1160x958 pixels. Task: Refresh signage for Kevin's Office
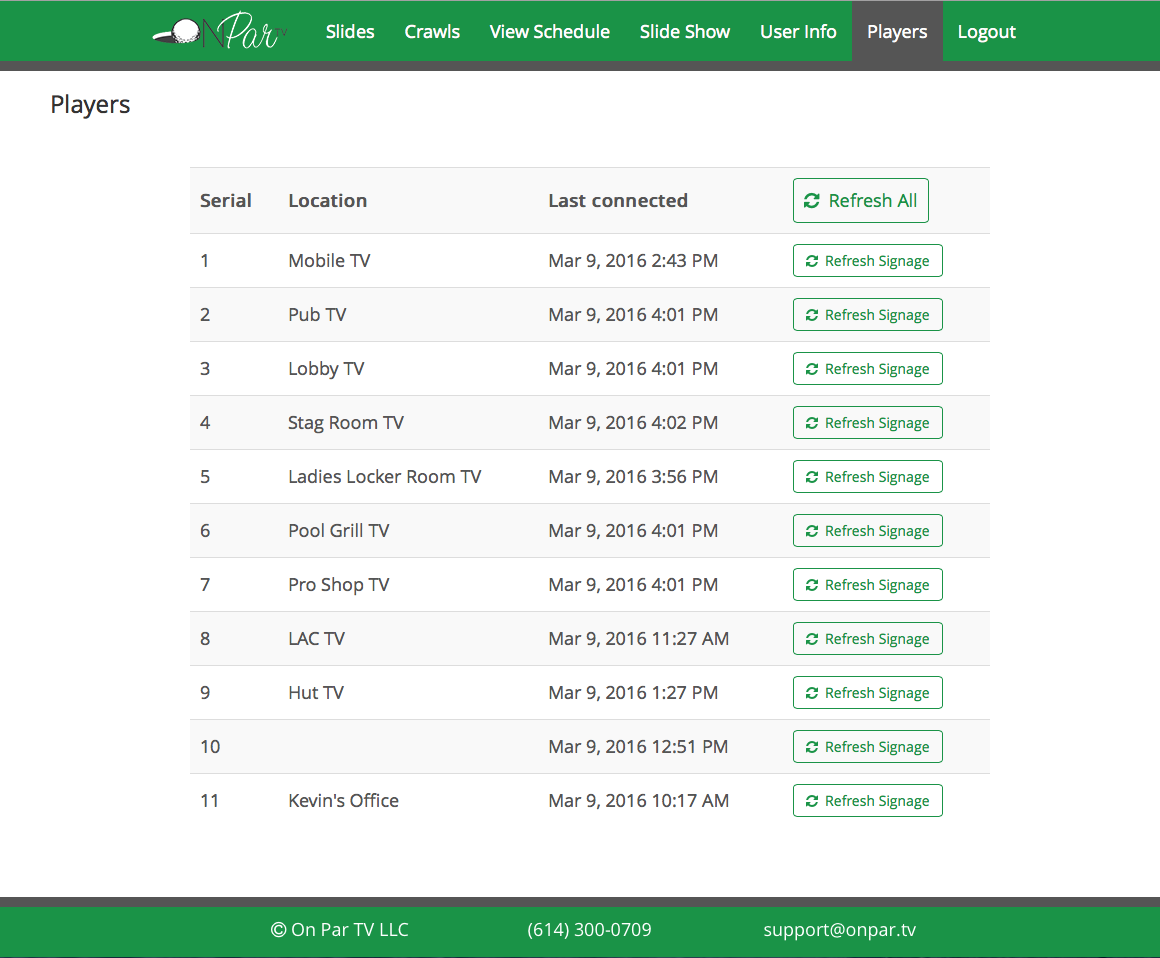[868, 800]
